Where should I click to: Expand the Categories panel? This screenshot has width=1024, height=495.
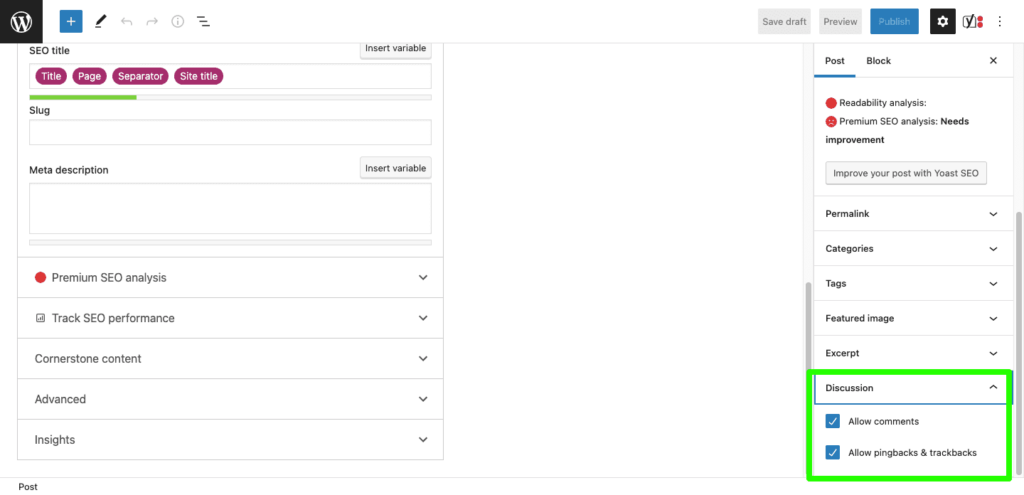(912, 249)
